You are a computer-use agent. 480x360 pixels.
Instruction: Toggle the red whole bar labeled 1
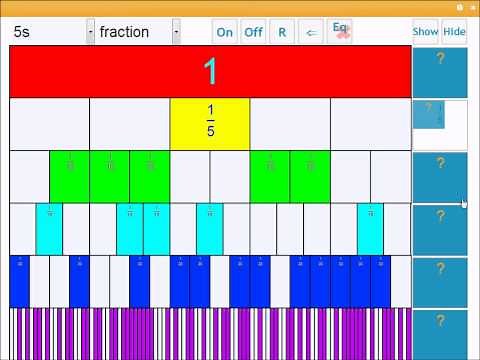pos(210,71)
